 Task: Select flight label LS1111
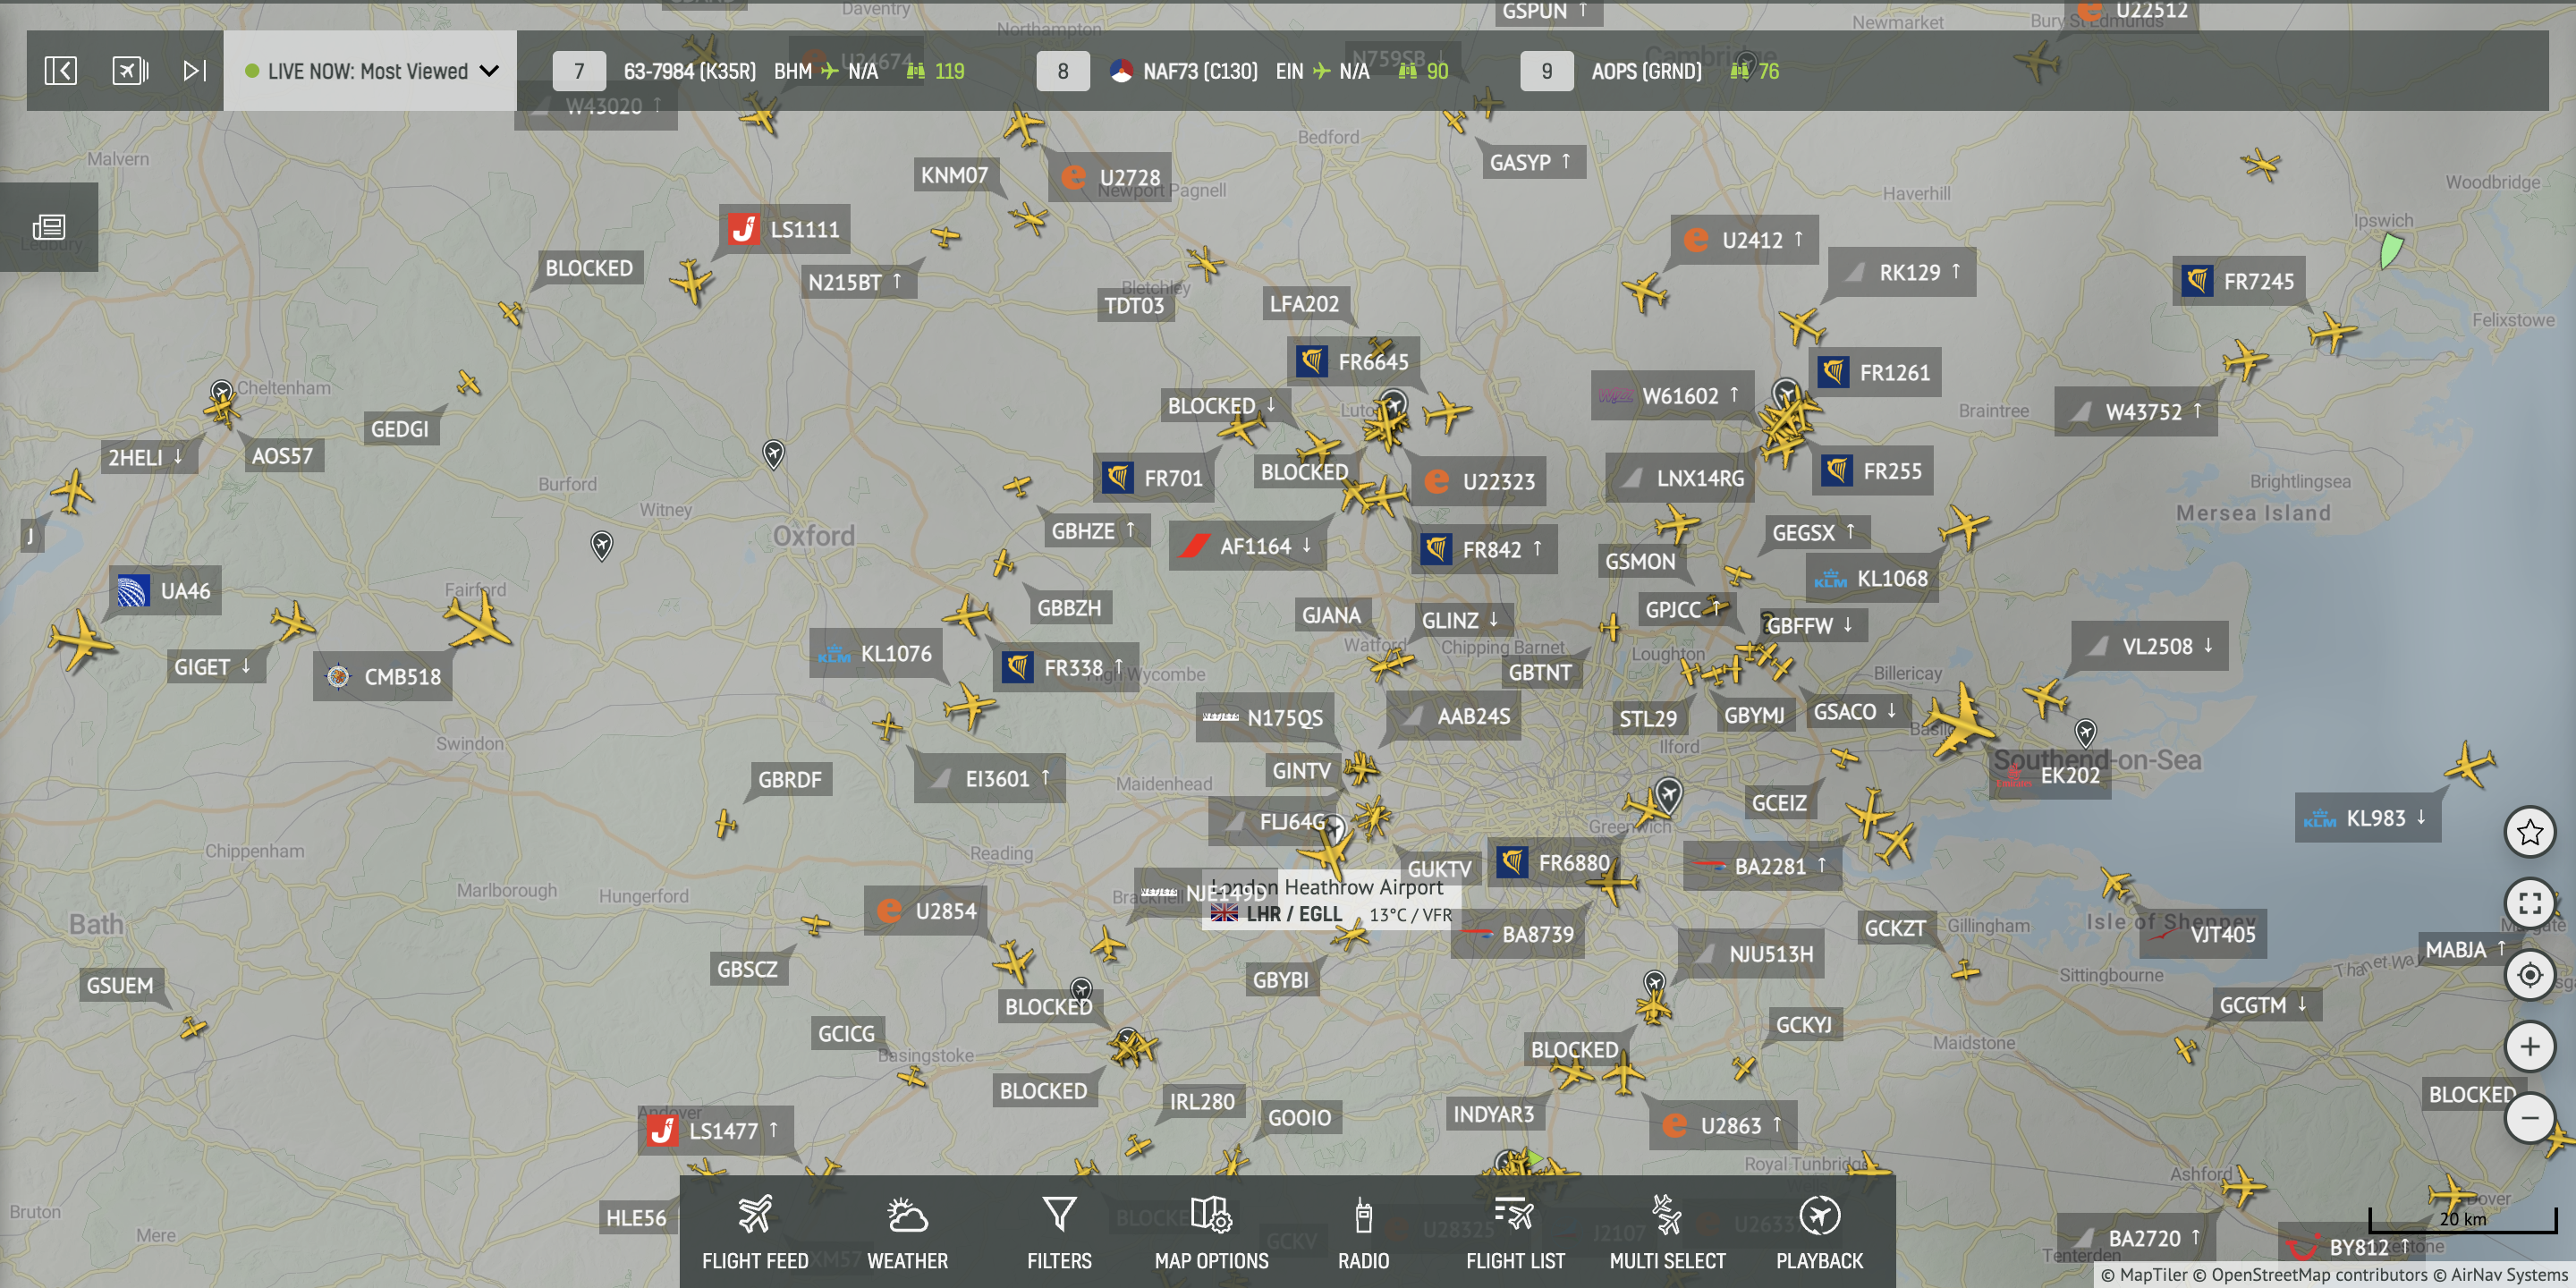[785, 229]
